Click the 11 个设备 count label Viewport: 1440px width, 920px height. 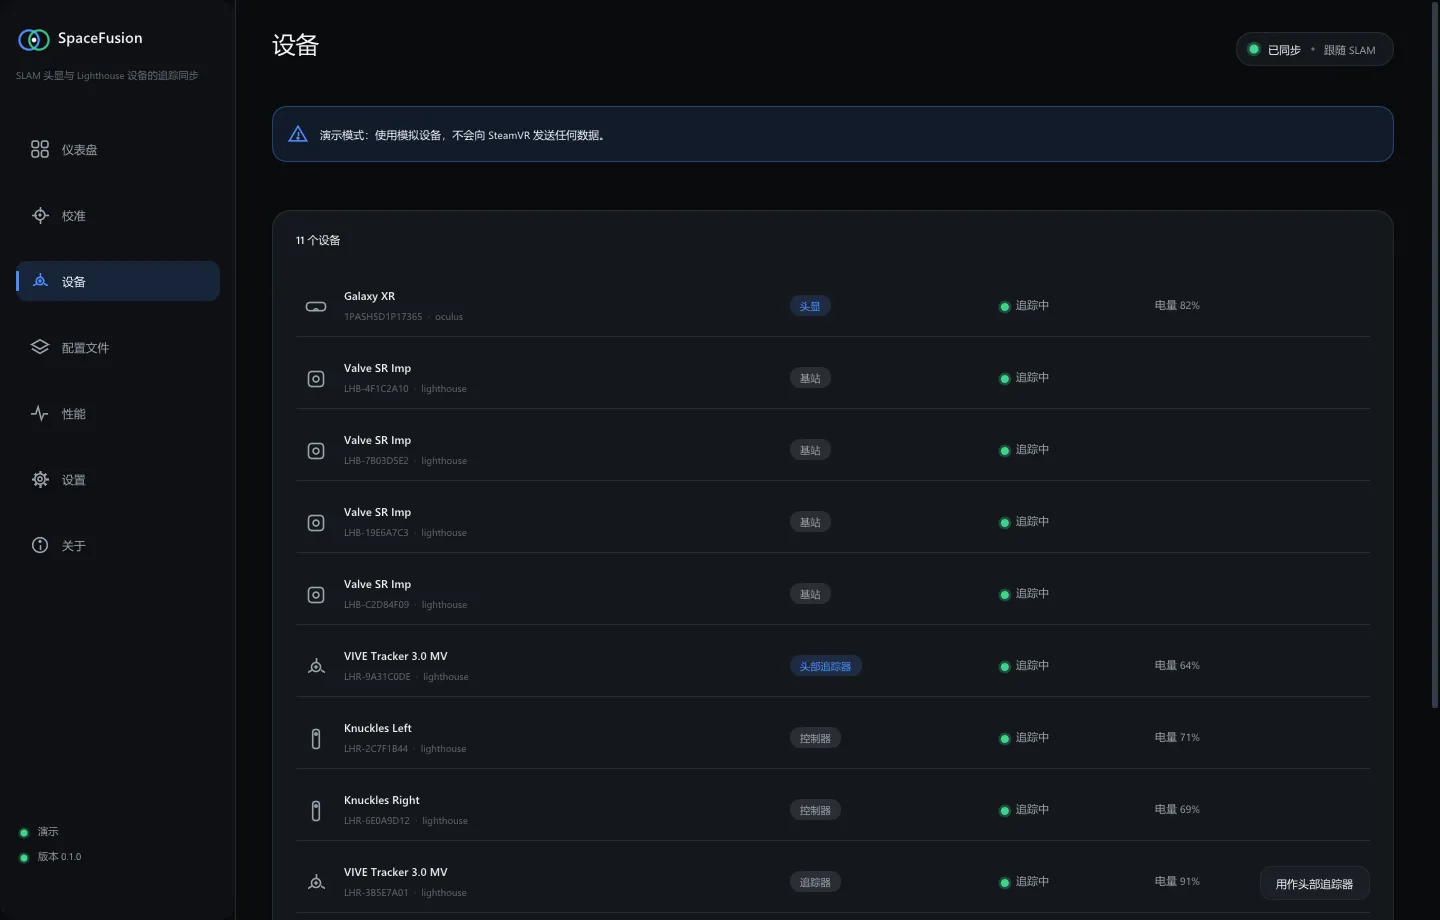point(318,240)
